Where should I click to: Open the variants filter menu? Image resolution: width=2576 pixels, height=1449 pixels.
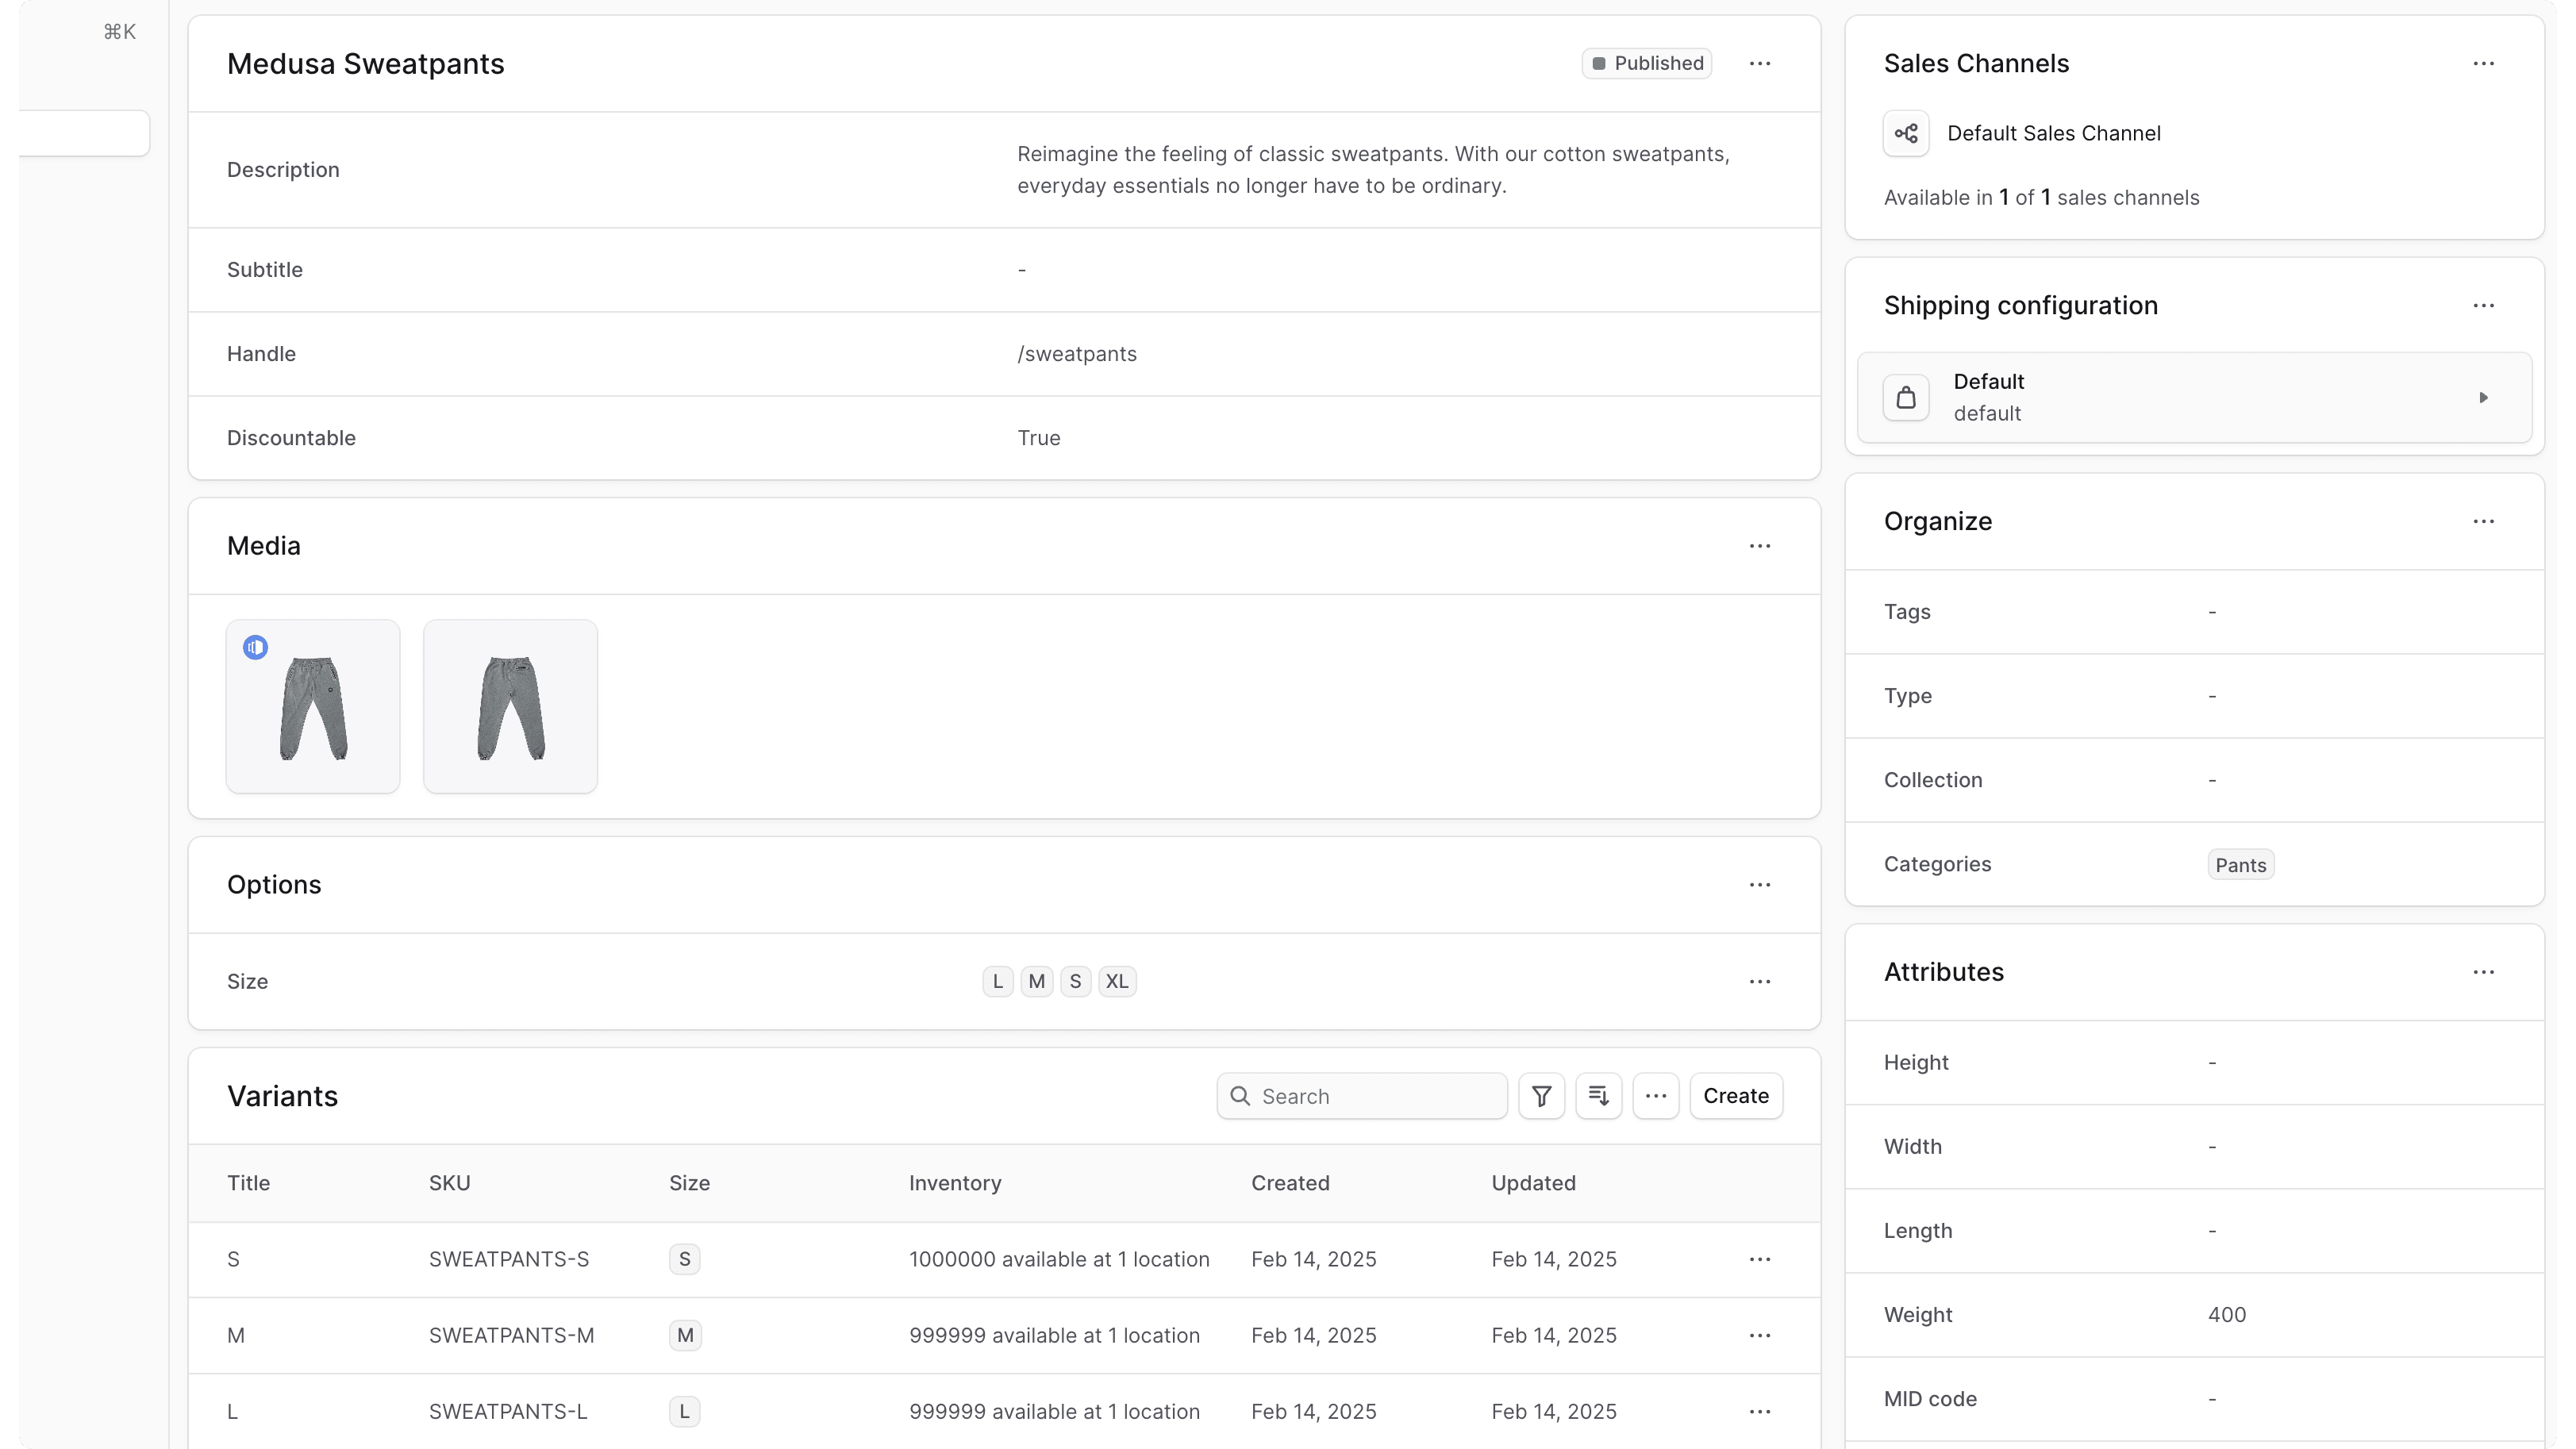coord(1540,1095)
